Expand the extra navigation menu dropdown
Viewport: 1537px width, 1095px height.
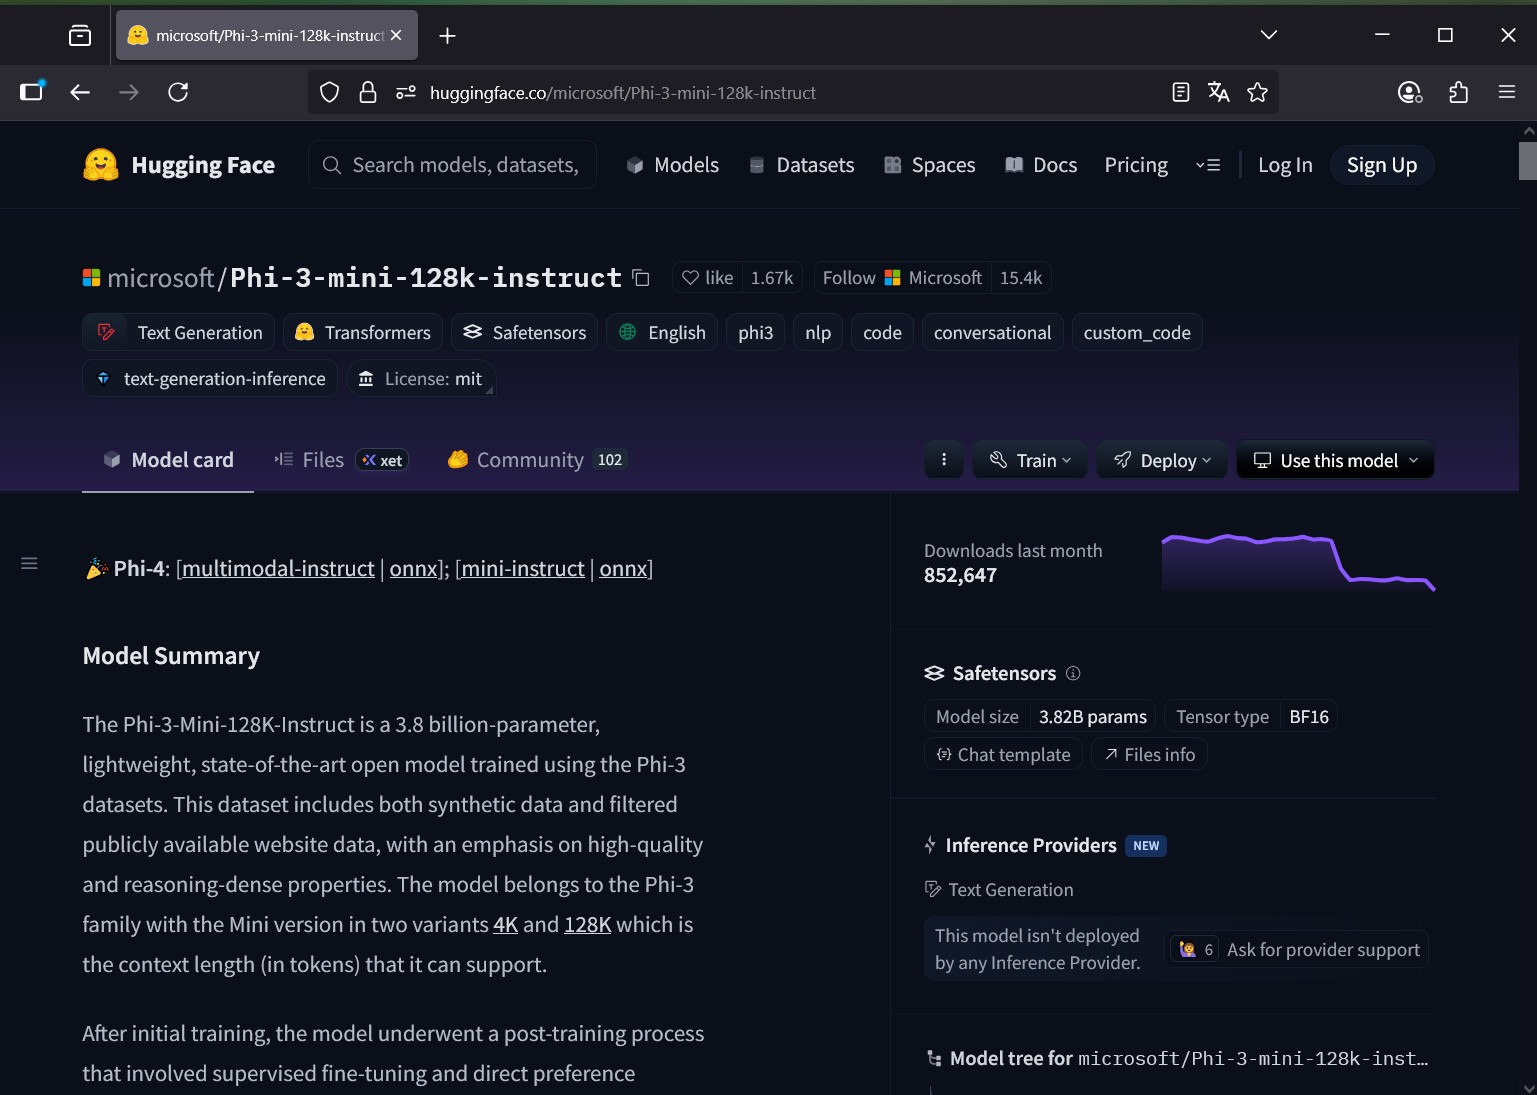pyautogui.click(x=1208, y=165)
